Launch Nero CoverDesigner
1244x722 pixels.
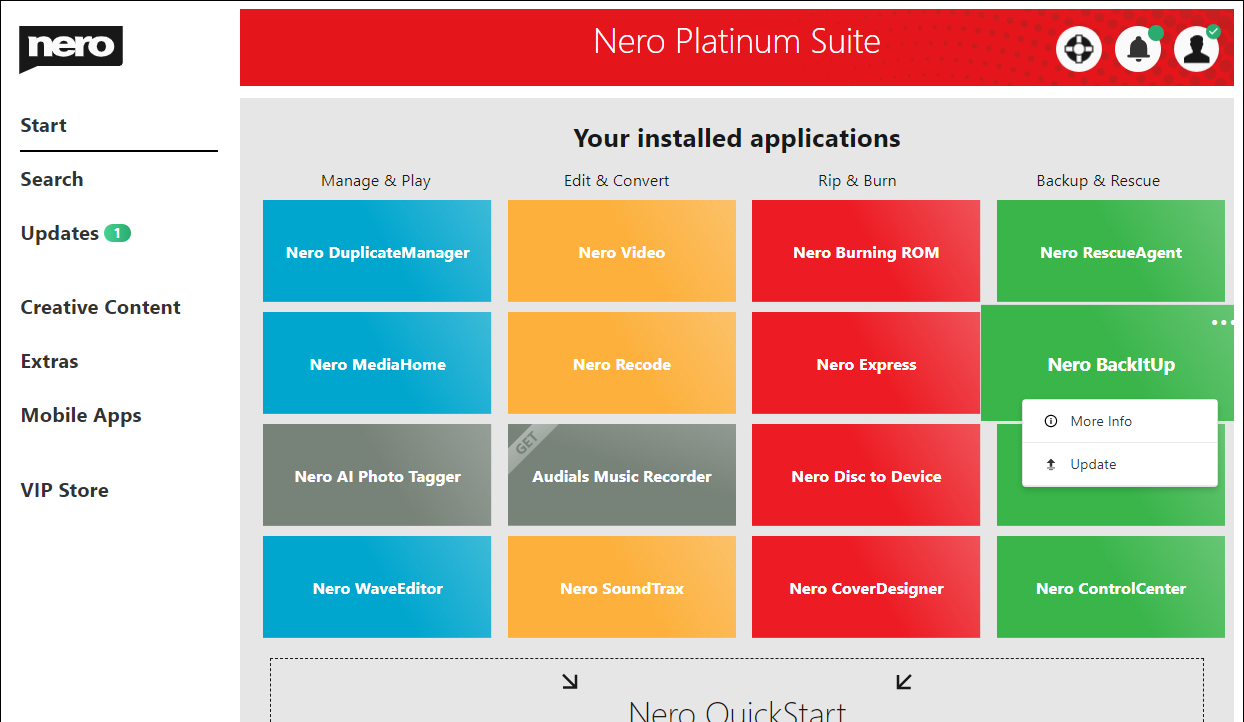866,587
